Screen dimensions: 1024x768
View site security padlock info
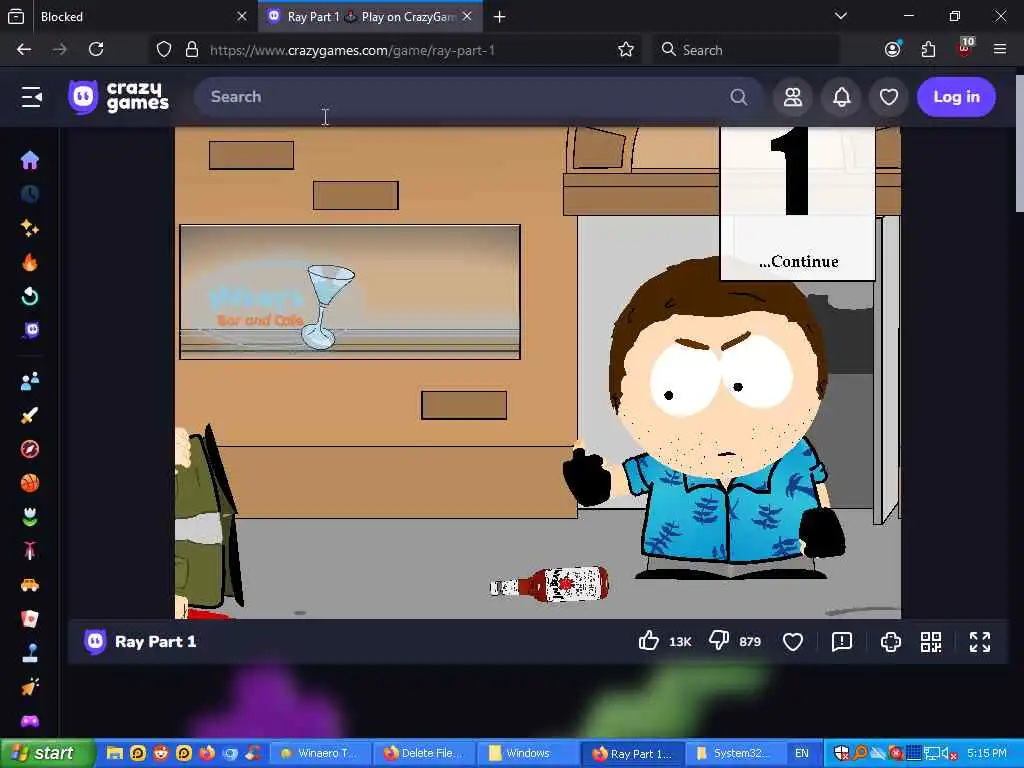[x=191, y=50]
